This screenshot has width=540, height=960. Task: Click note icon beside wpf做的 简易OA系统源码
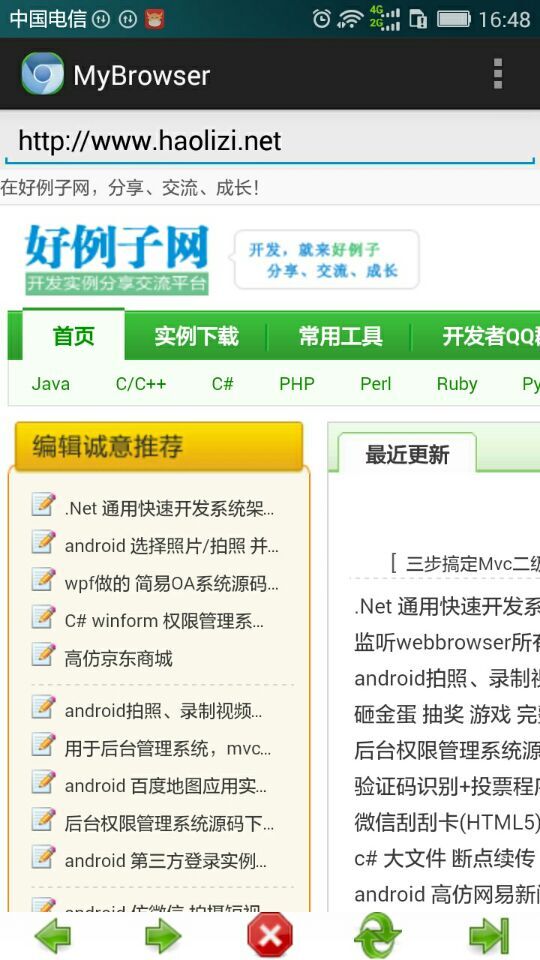tap(43, 579)
